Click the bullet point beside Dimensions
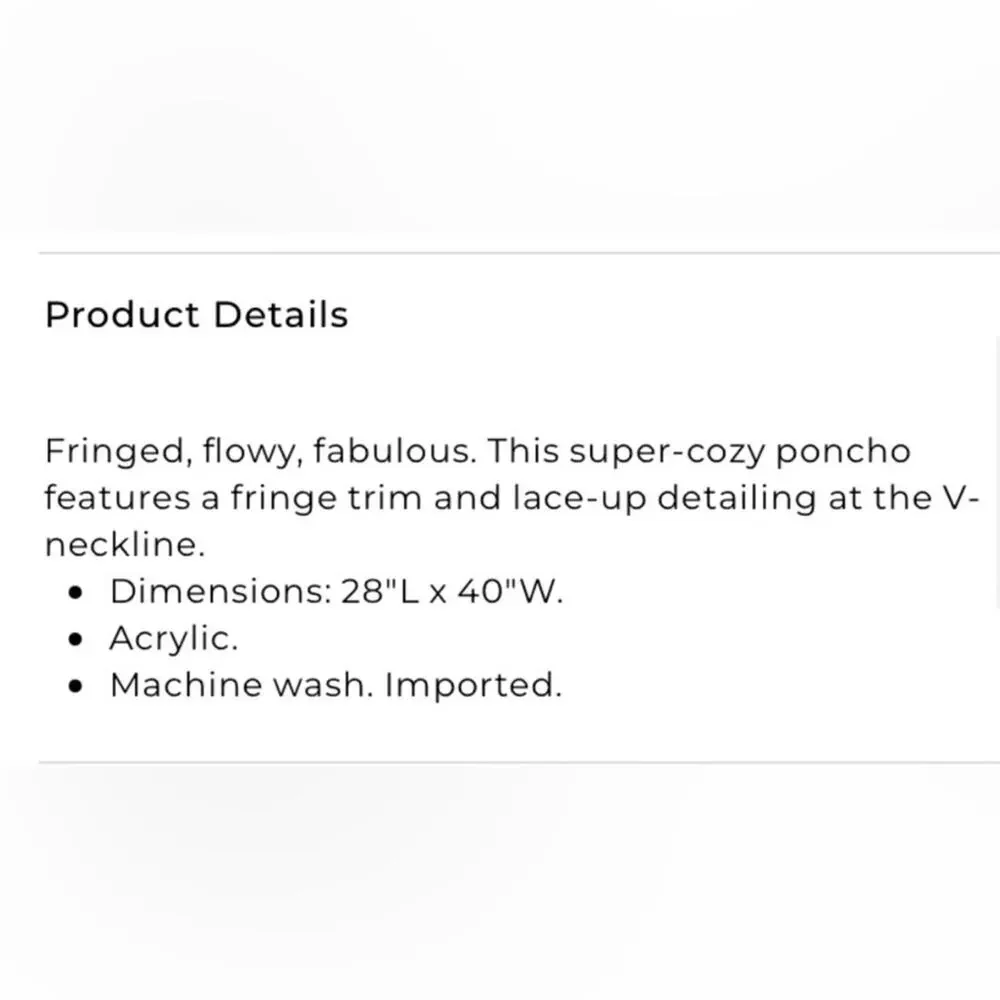This screenshot has height=1000, width=1000. [75, 592]
